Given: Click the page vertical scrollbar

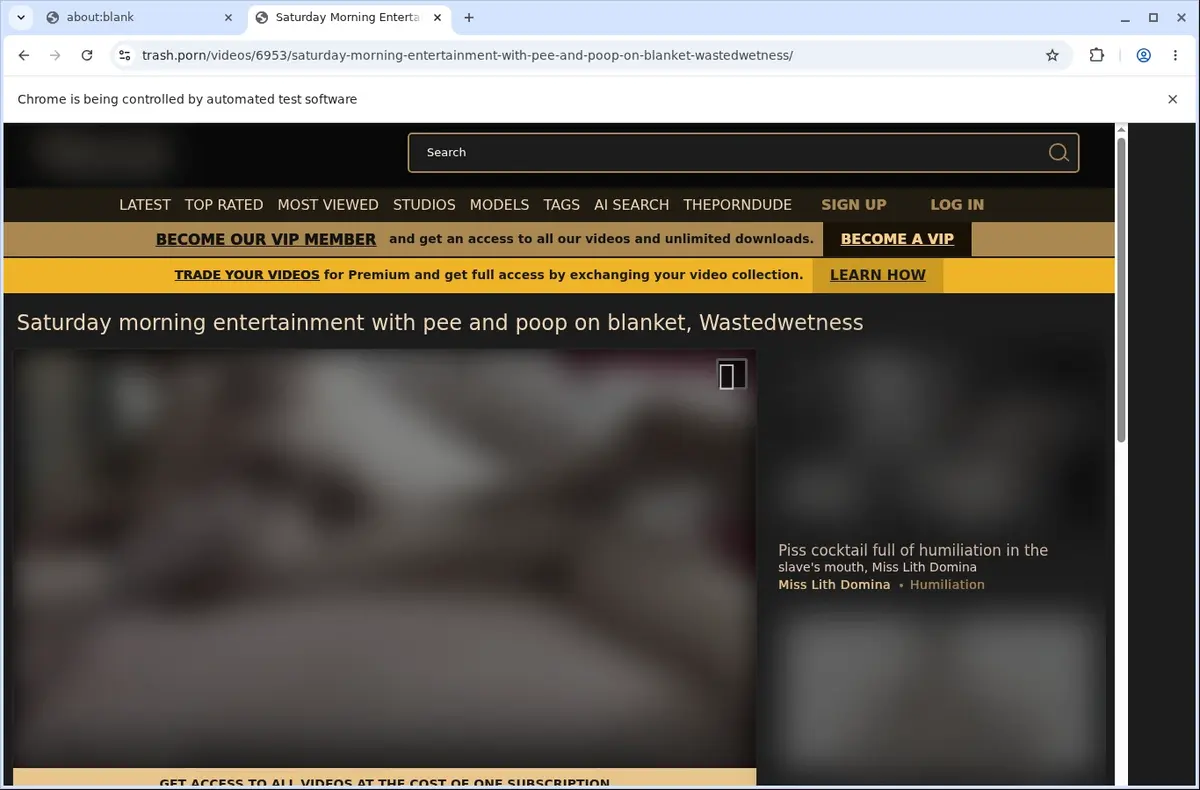Looking at the screenshot, I should point(1121,290).
